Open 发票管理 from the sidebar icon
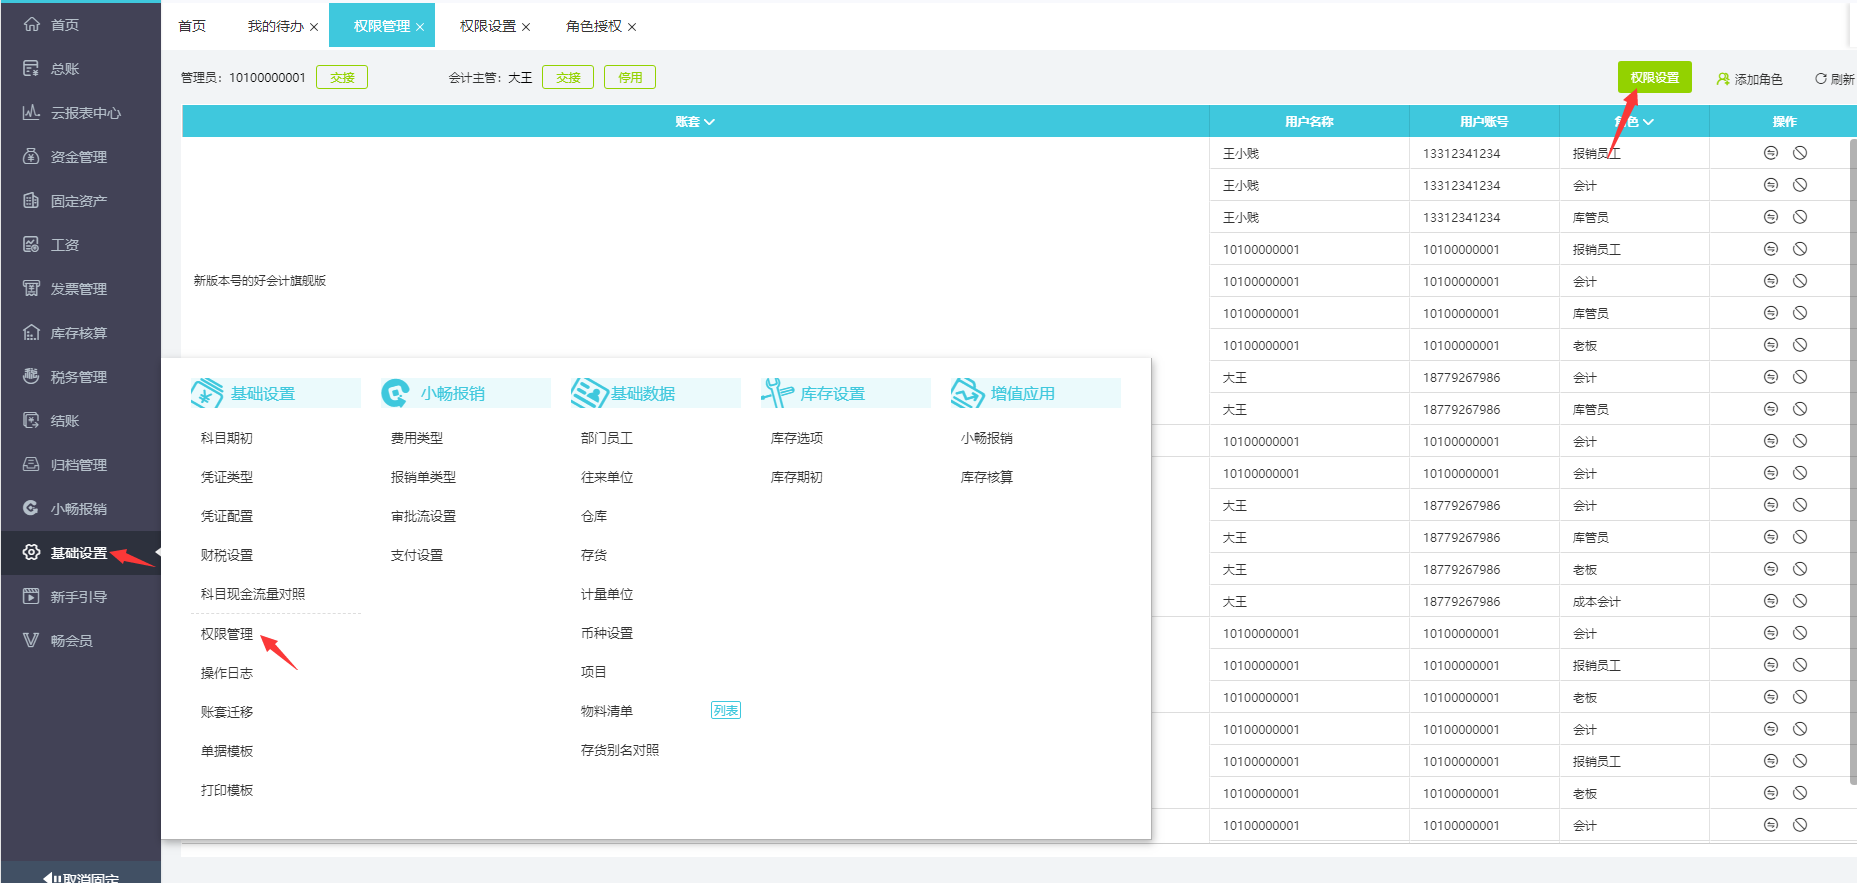The image size is (1857, 883). 31,289
